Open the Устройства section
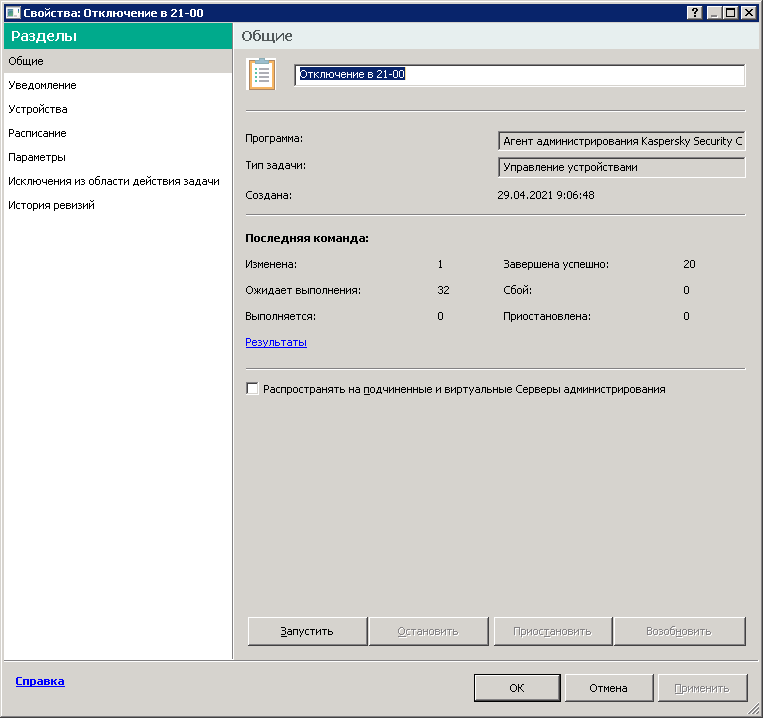The height and width of the screenshot is (718, 763). coord(118,109)
